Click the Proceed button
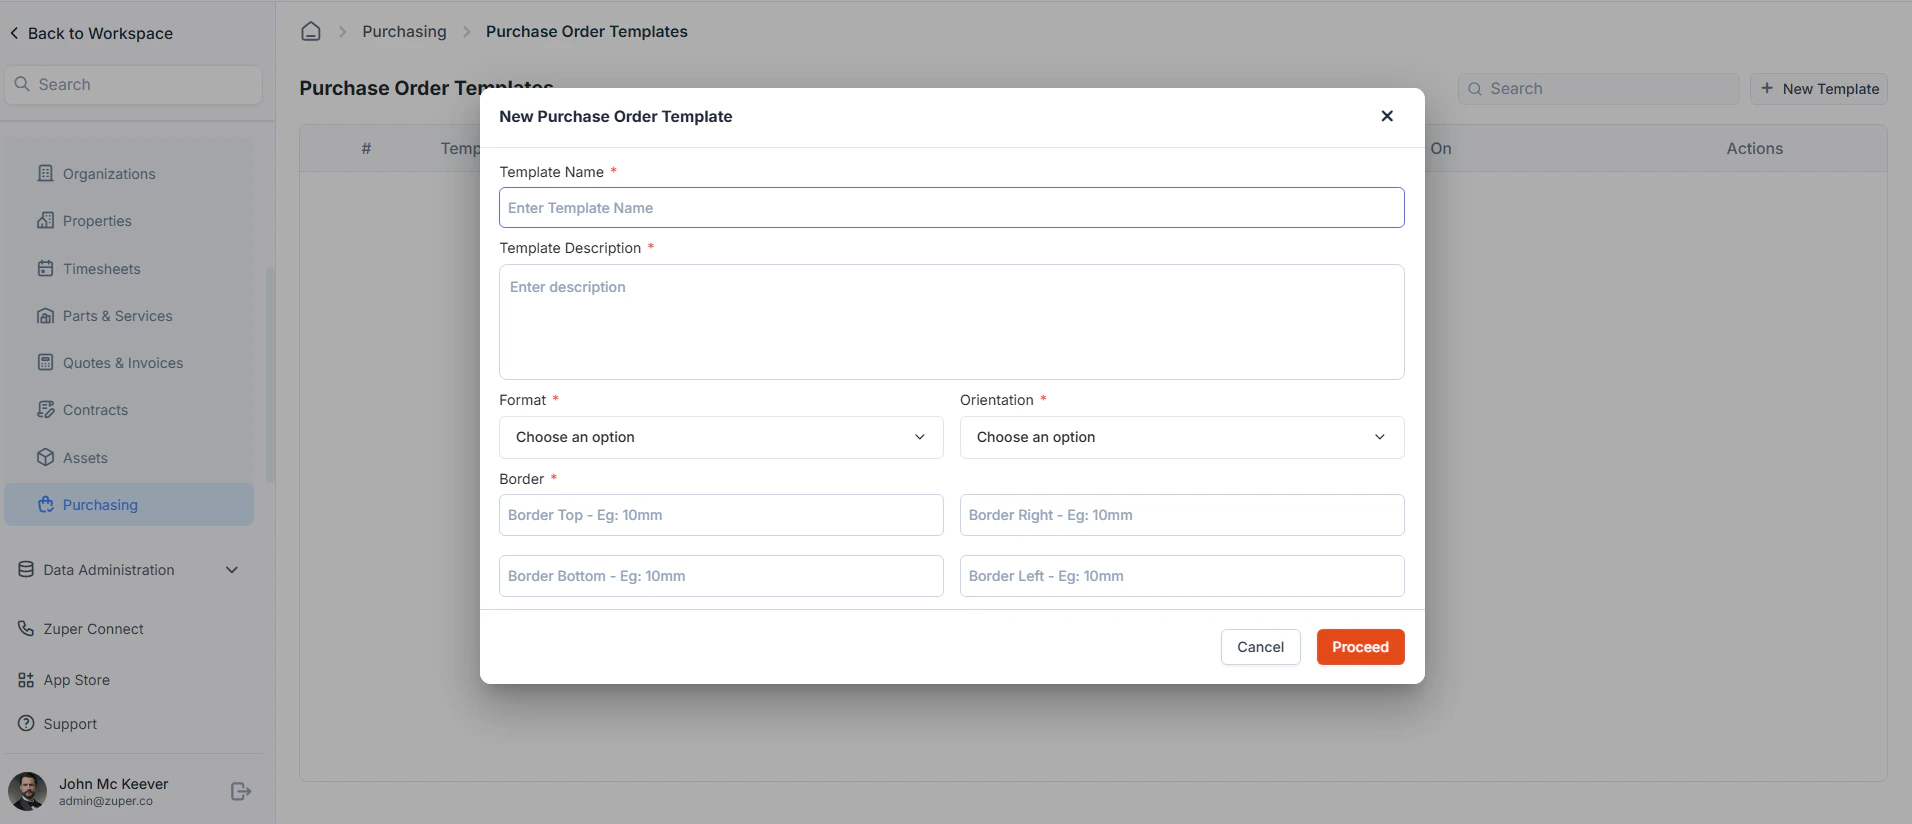This screenshot has width=1912, height=824. pos(1360,647)
